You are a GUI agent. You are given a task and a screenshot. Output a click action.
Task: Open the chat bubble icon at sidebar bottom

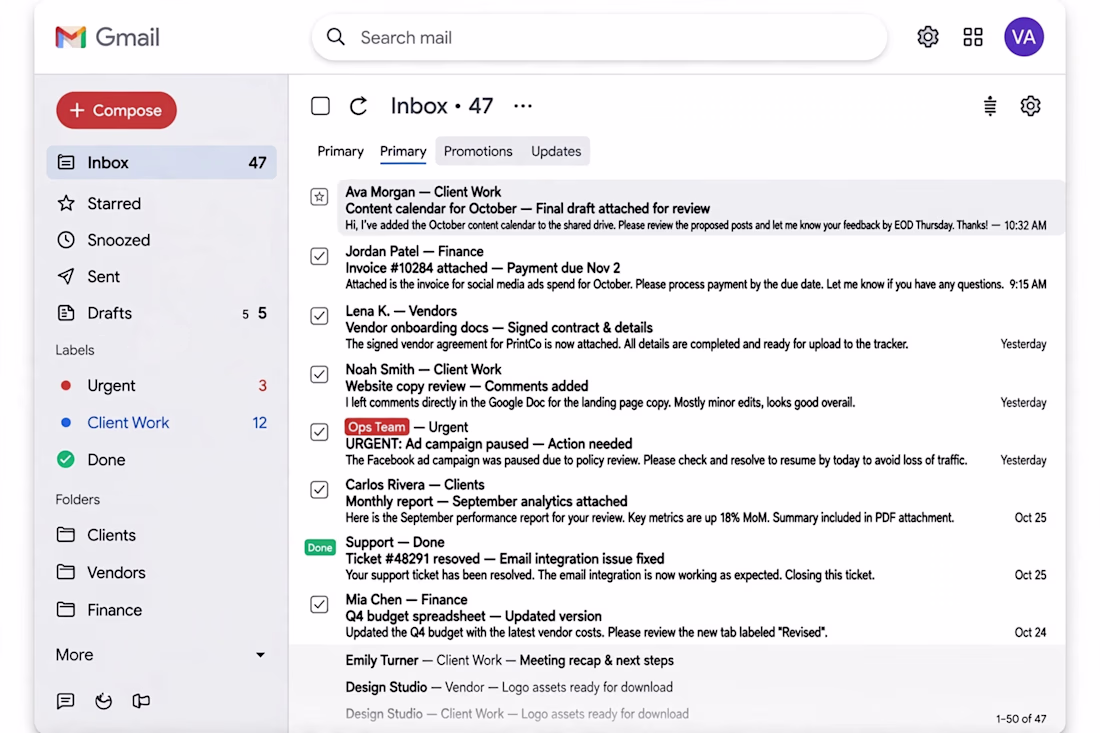65,701
